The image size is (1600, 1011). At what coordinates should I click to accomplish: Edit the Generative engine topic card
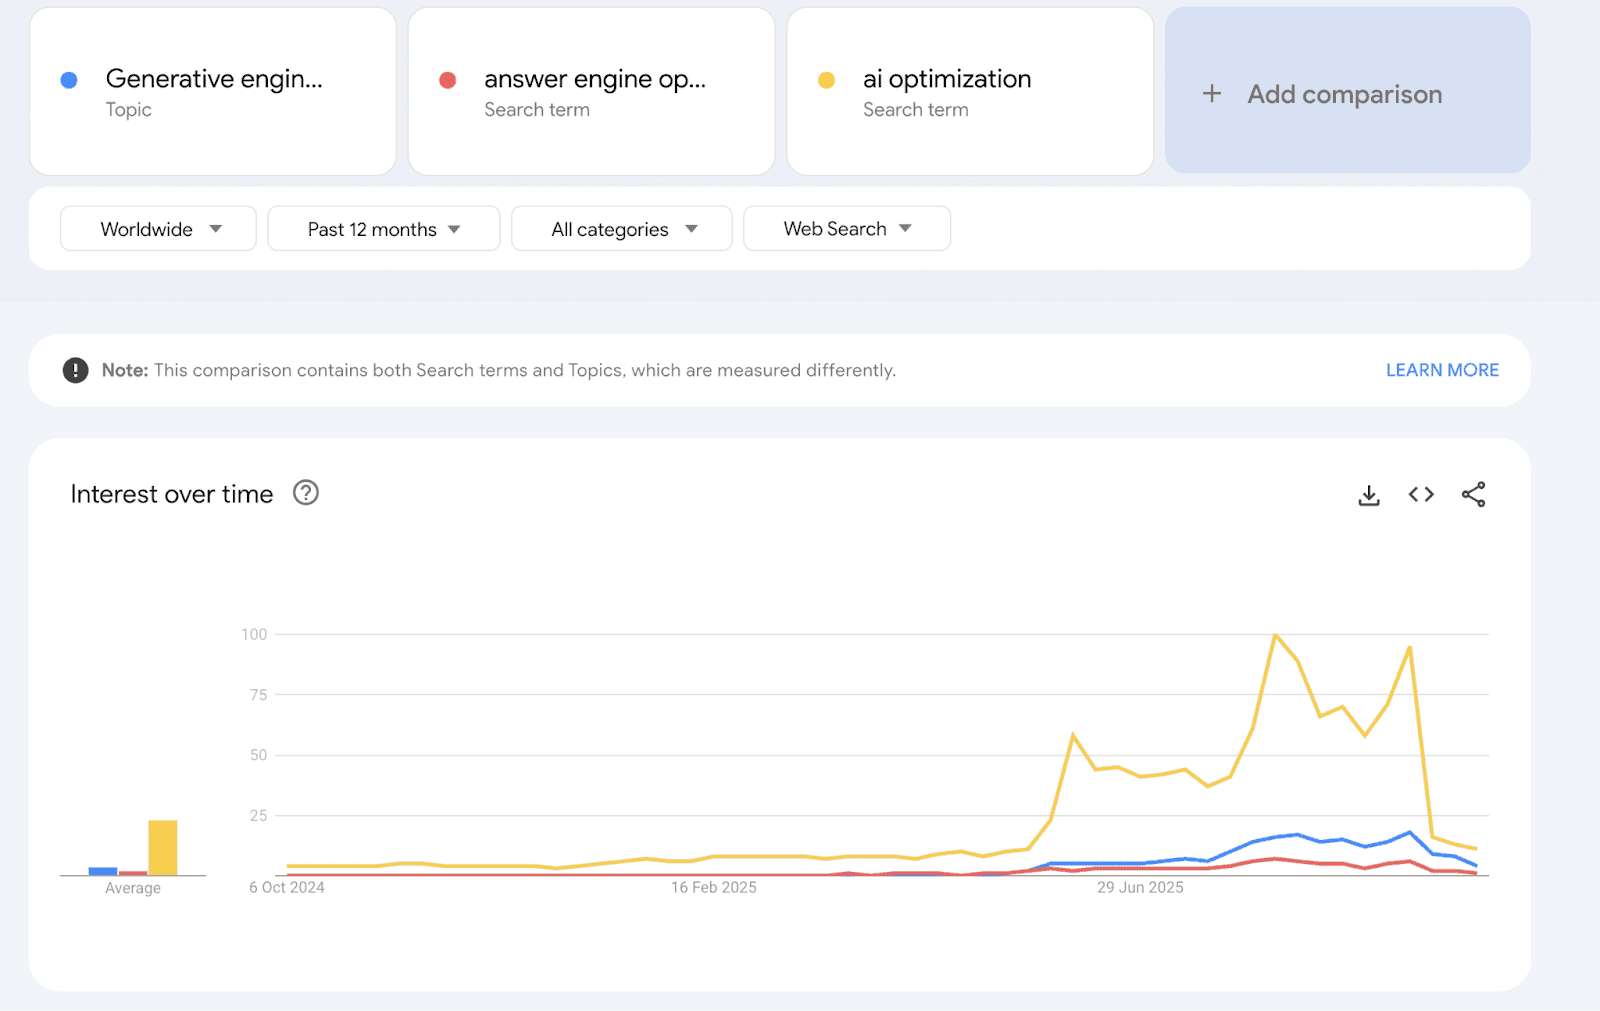pos(214,92)
